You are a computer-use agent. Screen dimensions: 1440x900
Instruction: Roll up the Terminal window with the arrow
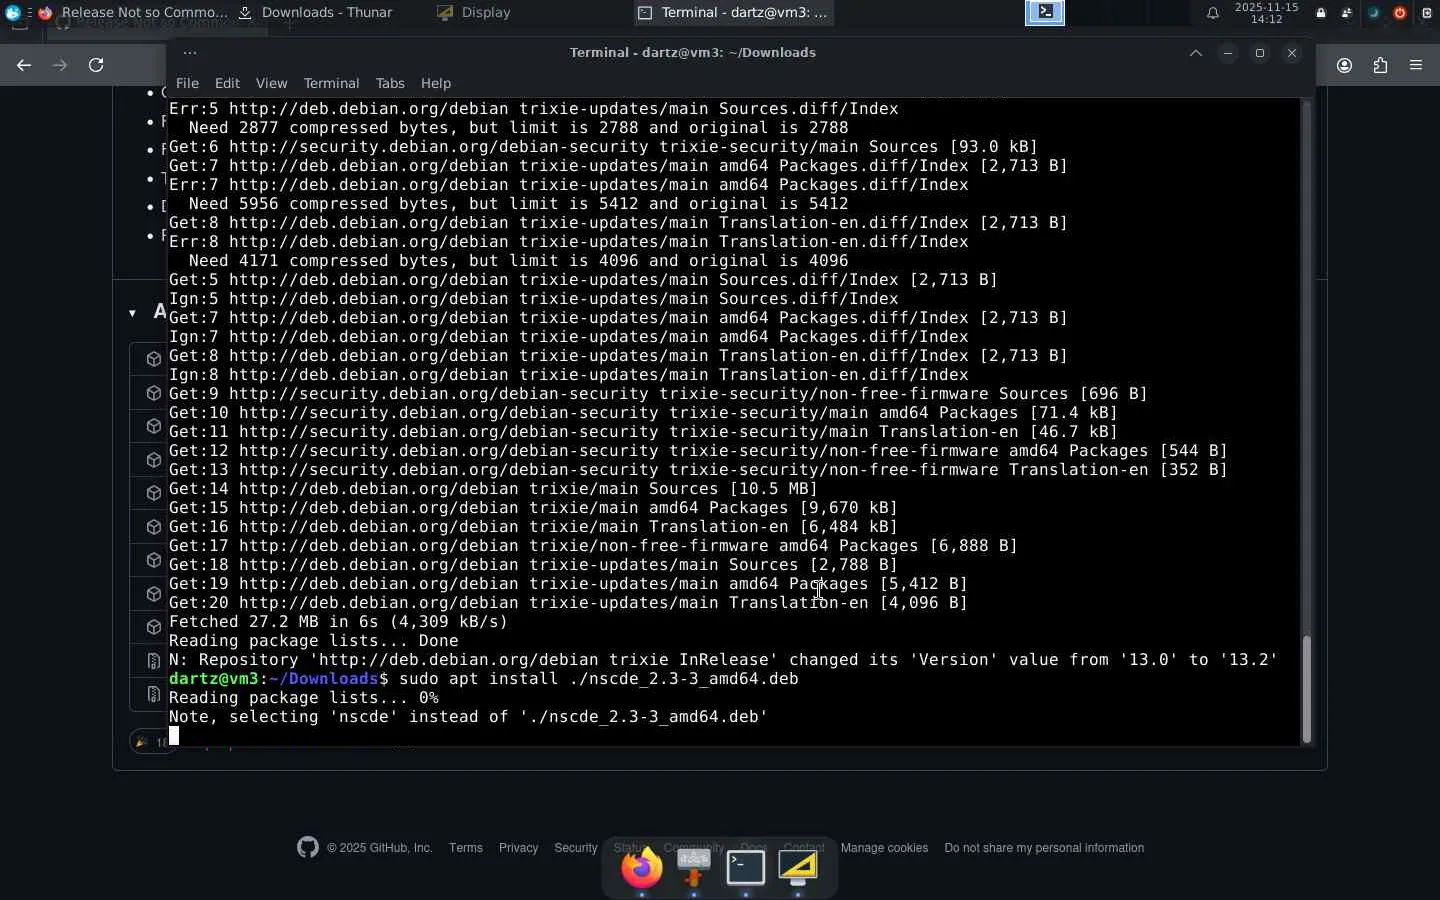click(x=1195, y=53)
